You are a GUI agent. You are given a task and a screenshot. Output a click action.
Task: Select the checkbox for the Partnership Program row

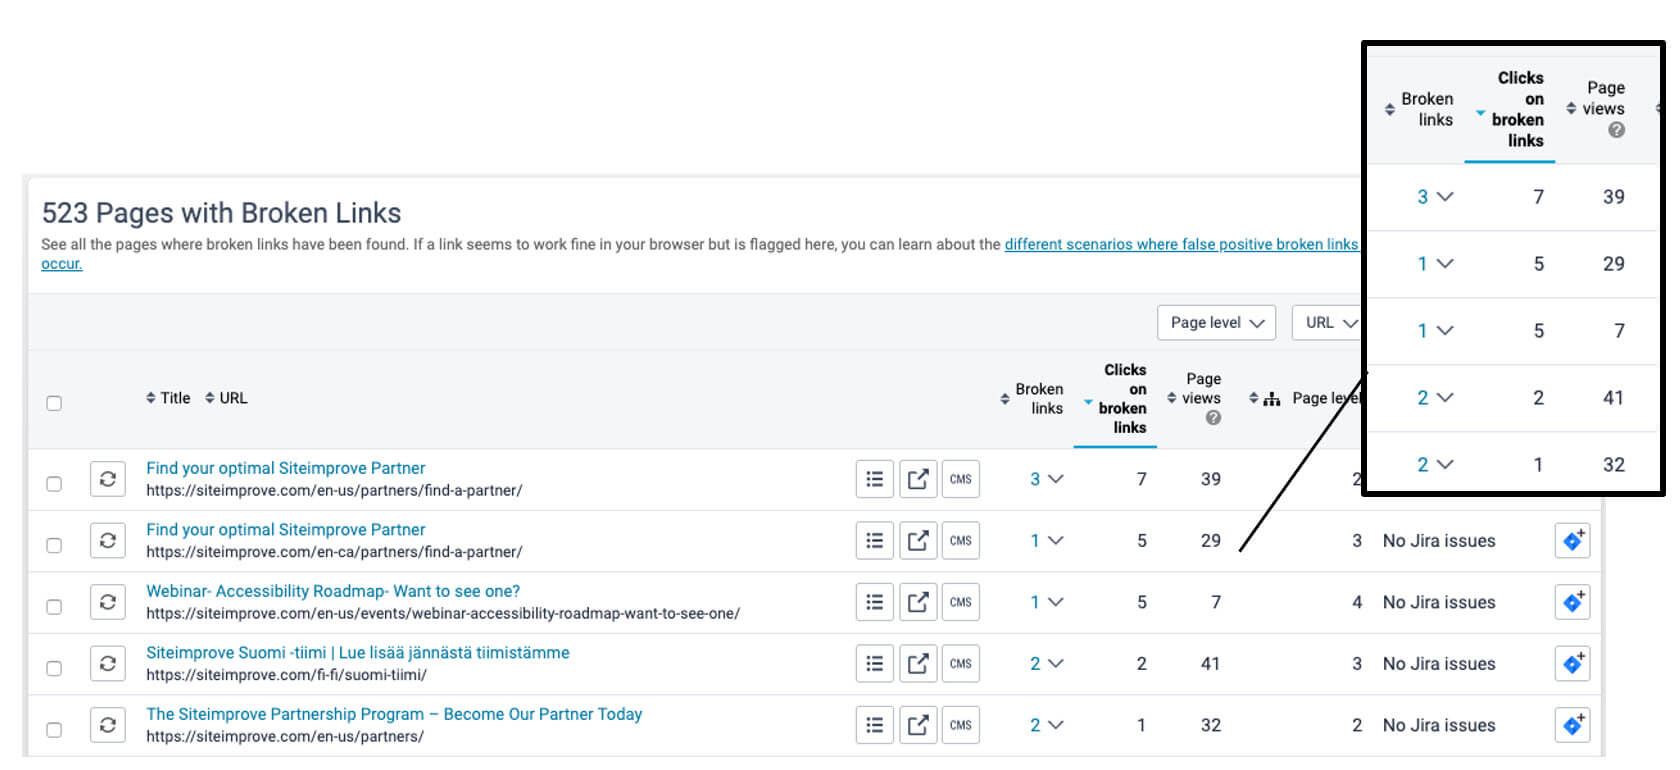pos(54,730)
